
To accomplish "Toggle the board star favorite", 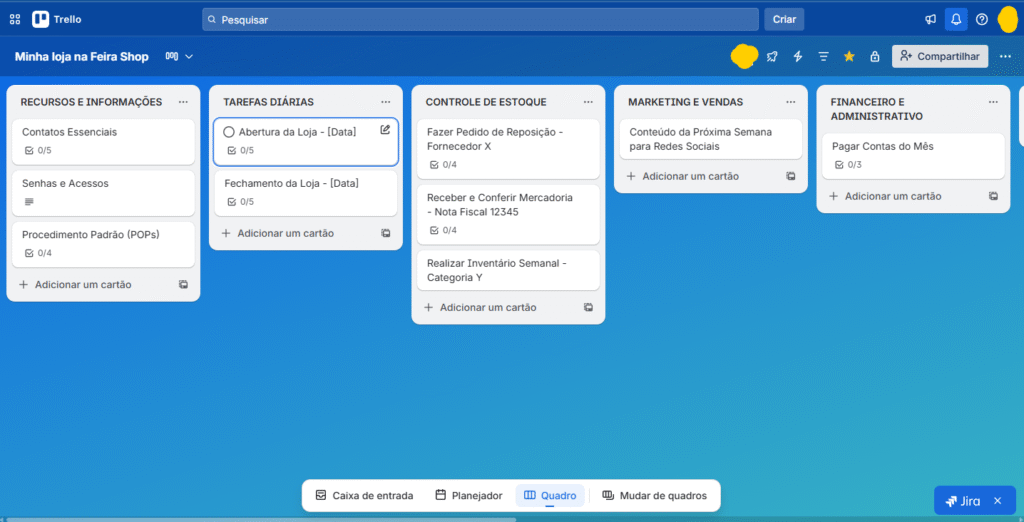I will point(849,57).
